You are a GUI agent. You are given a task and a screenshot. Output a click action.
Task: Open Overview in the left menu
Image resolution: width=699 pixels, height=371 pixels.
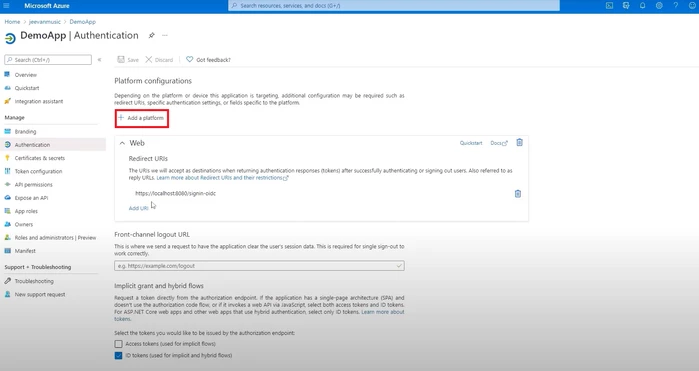[26, 75]
